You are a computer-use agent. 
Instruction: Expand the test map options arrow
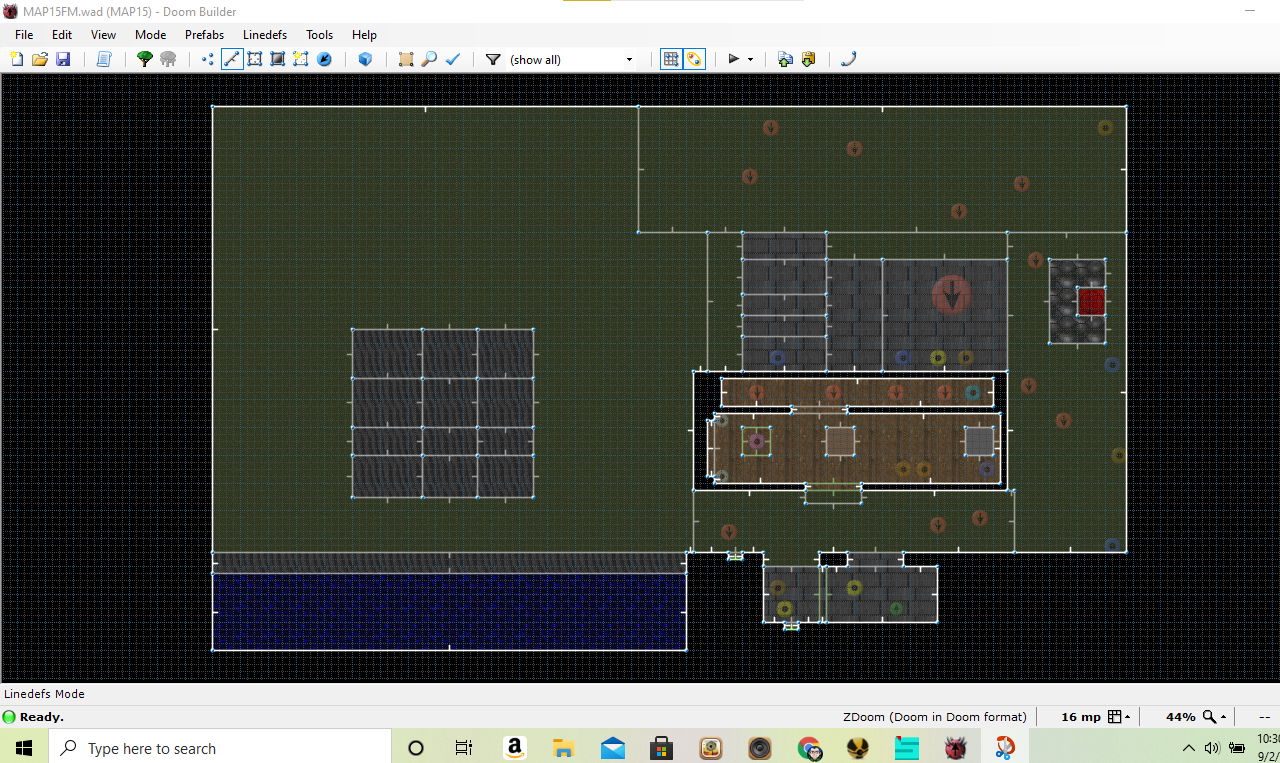tap(750, 59)
